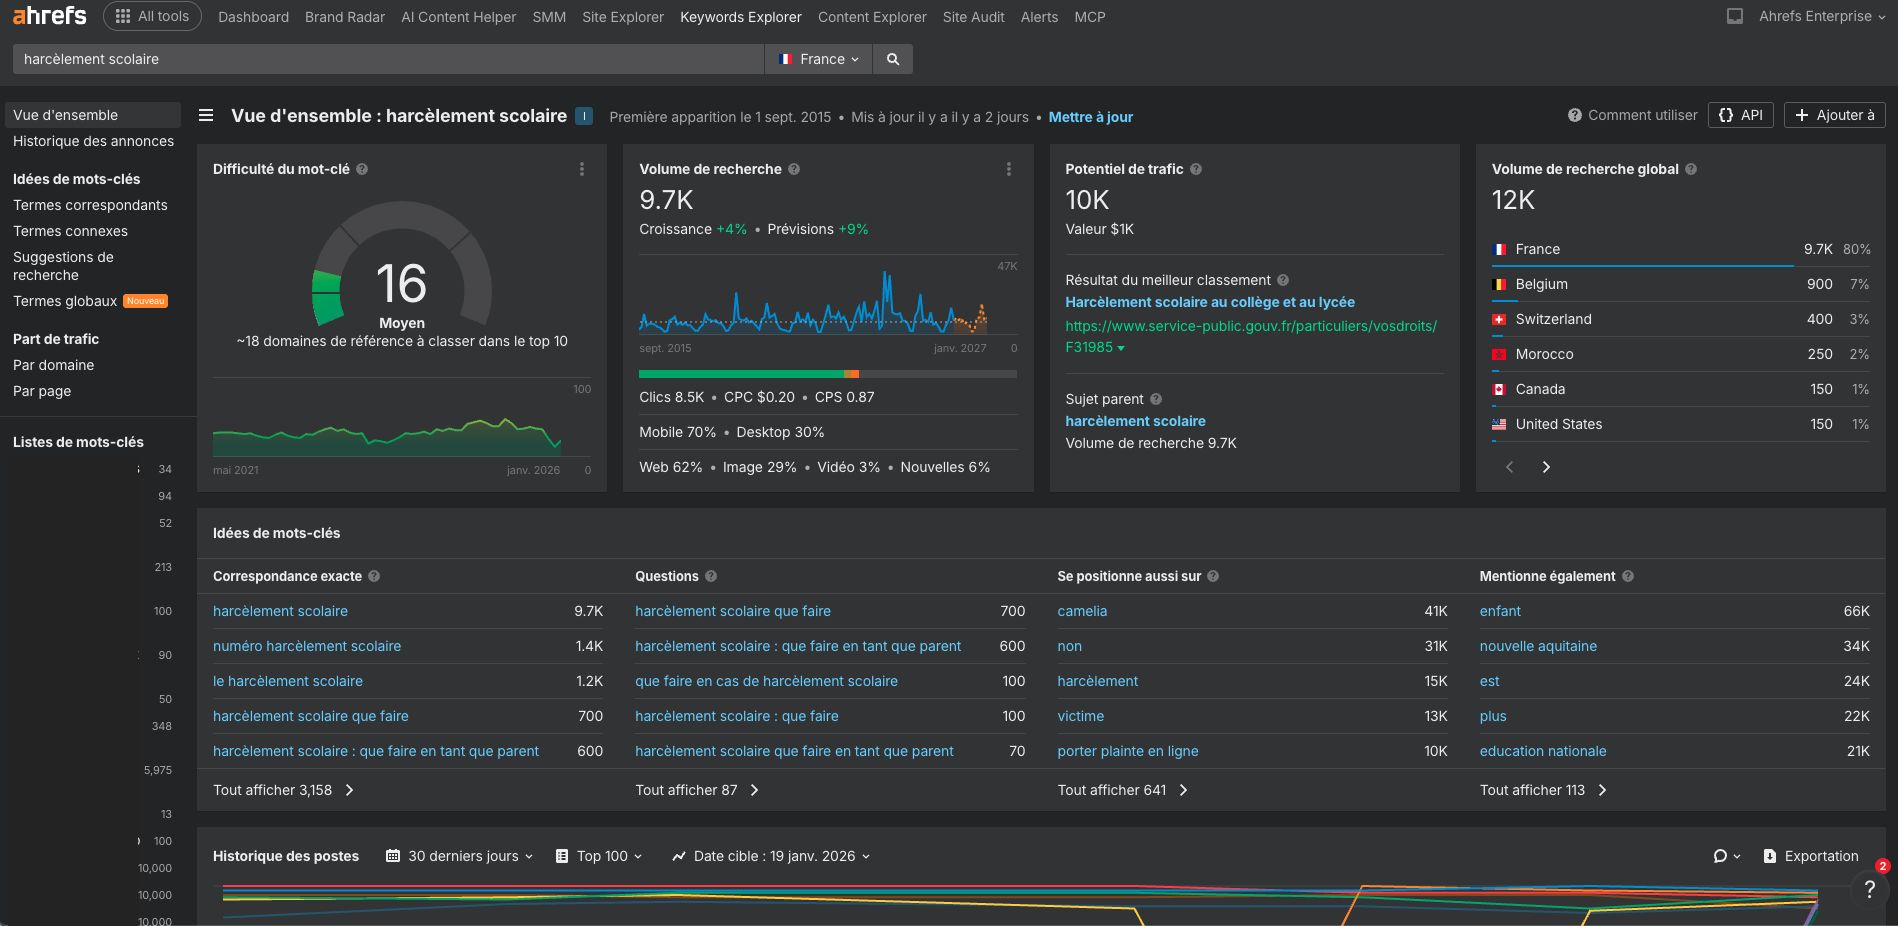
Task: Open the Content Explorer section
Action: (871, 17)
